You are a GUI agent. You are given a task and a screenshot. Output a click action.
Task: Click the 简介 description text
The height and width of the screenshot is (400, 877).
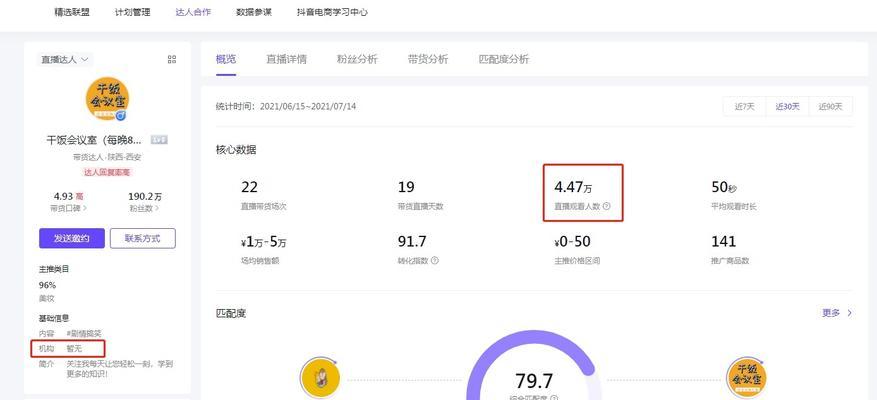[120, 369]
